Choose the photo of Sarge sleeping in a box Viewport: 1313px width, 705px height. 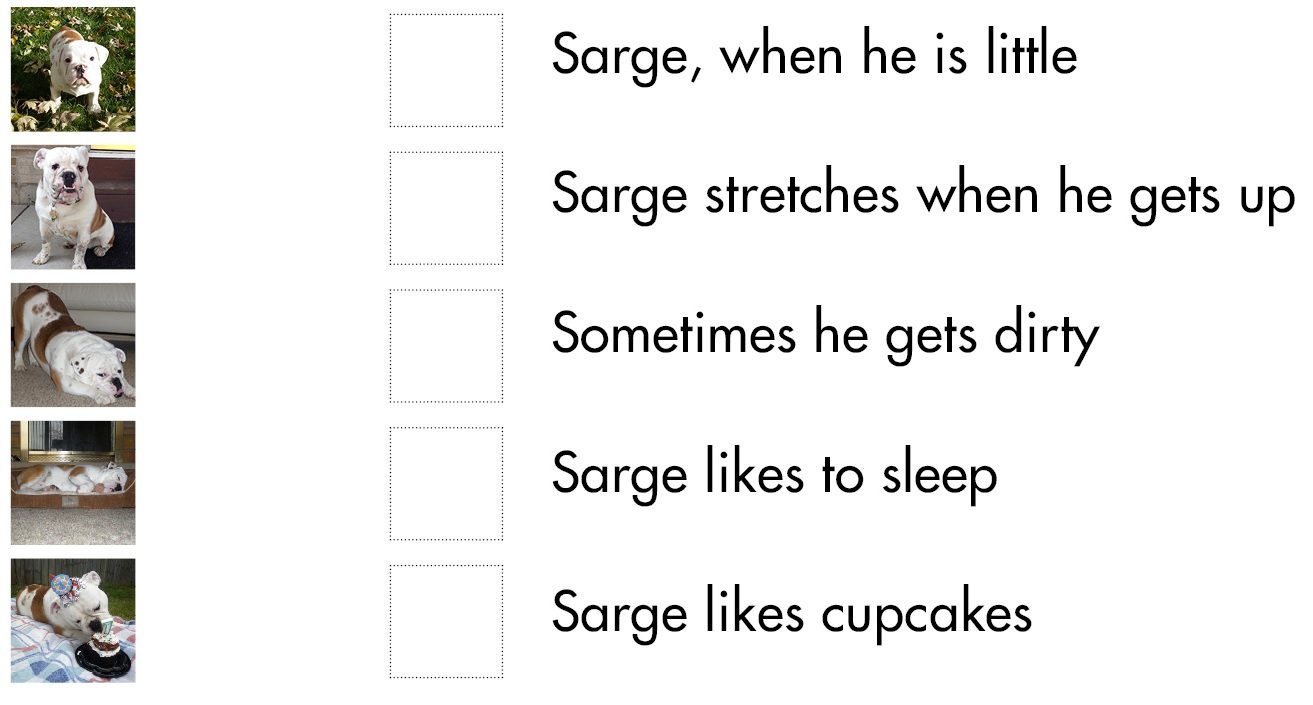coord(73,482)
